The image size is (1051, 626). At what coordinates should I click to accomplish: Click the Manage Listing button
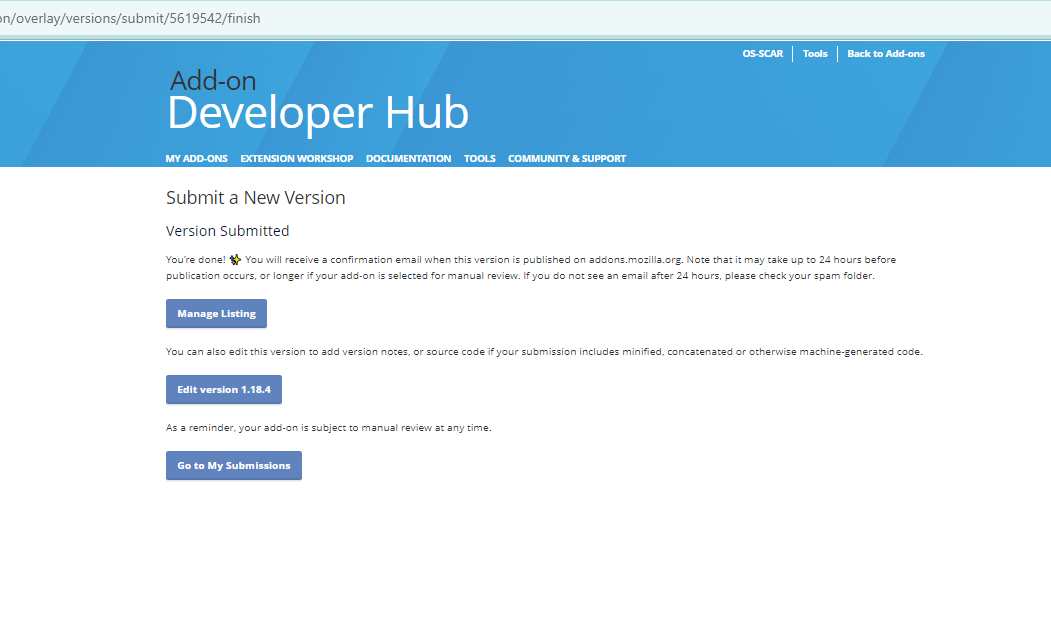coord(216,313)
